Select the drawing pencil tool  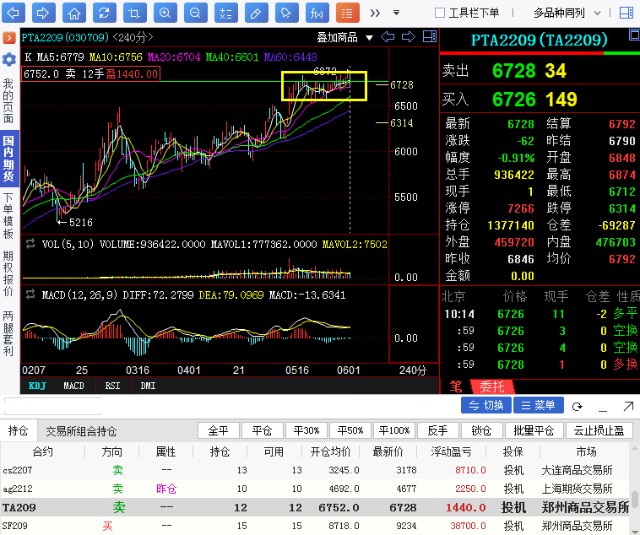256,13
